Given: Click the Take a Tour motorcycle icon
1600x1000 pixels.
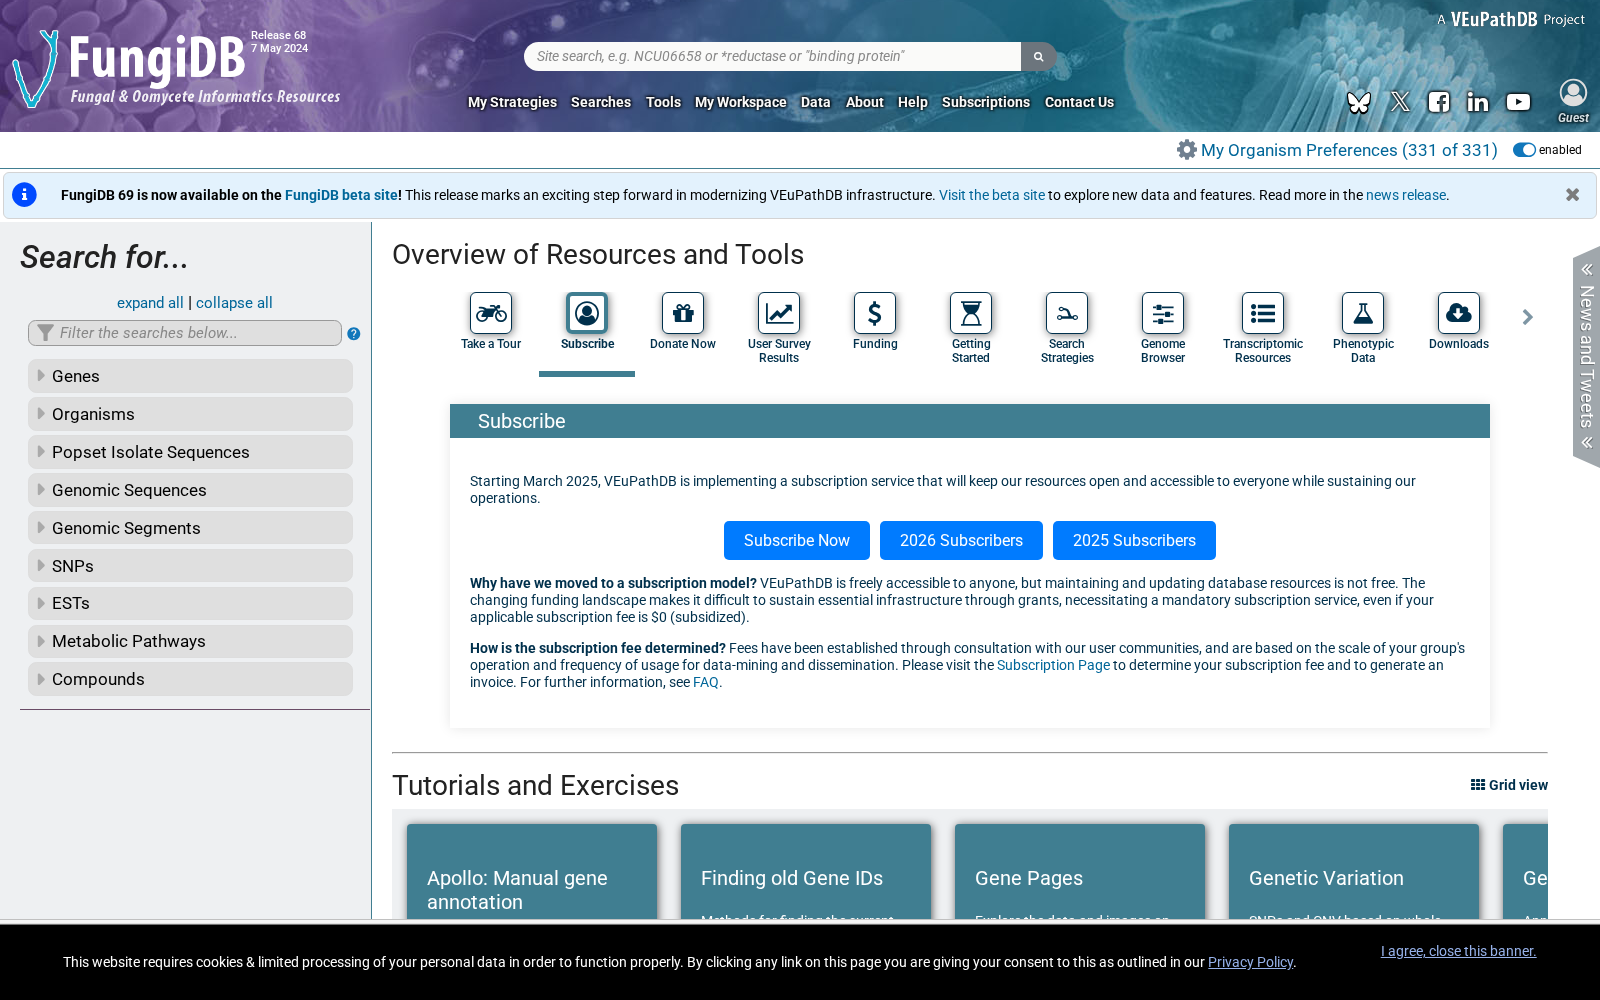Looking at the screenshot, I should click(491, 313).
